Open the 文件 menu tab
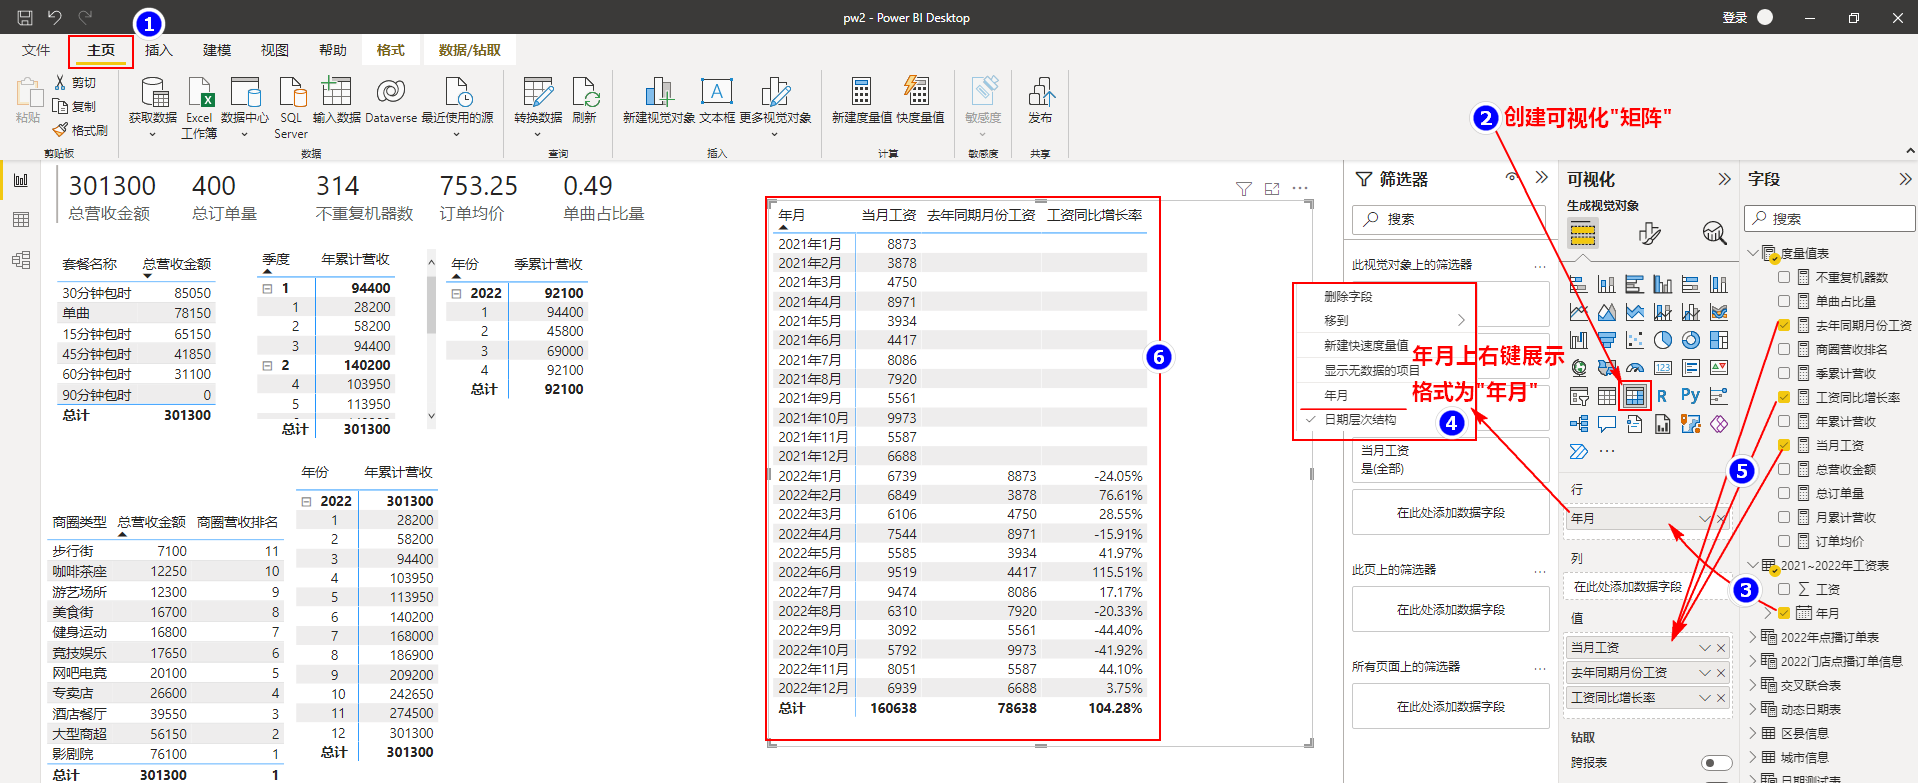The width and height of the screenshot is (1918, 783). [x=36, y=50]
